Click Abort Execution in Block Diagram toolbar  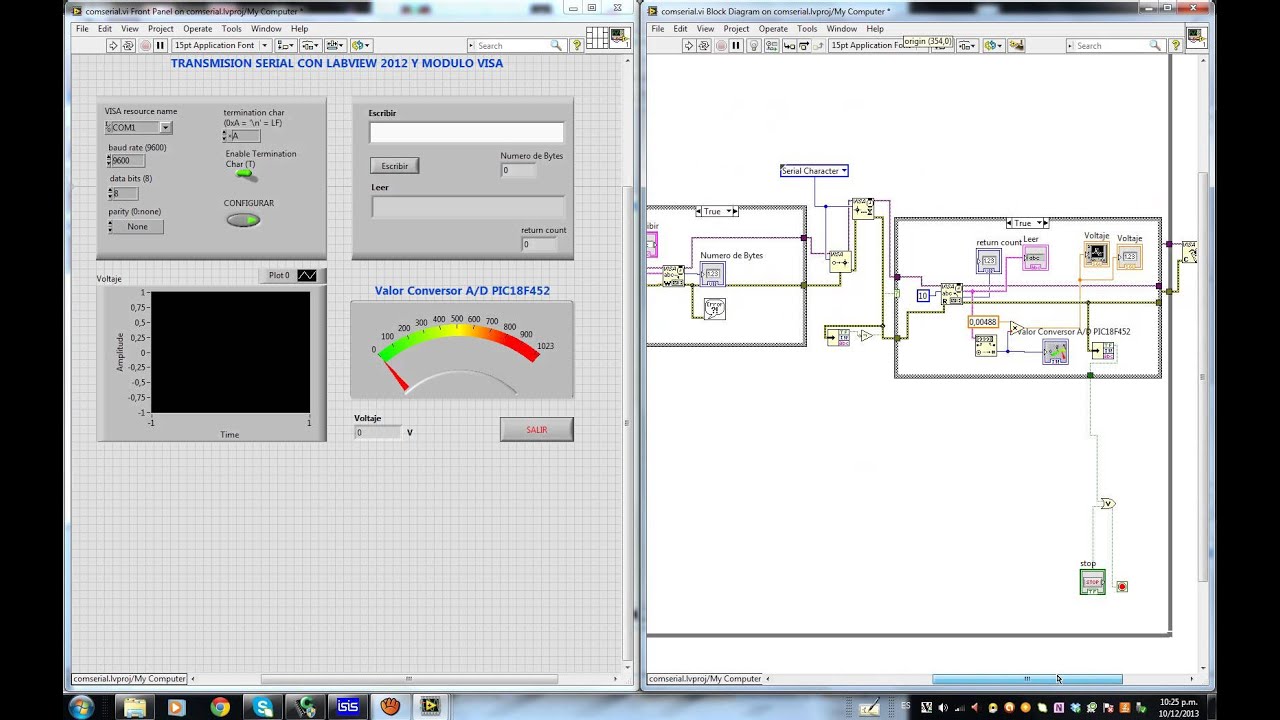pos(721,46)
